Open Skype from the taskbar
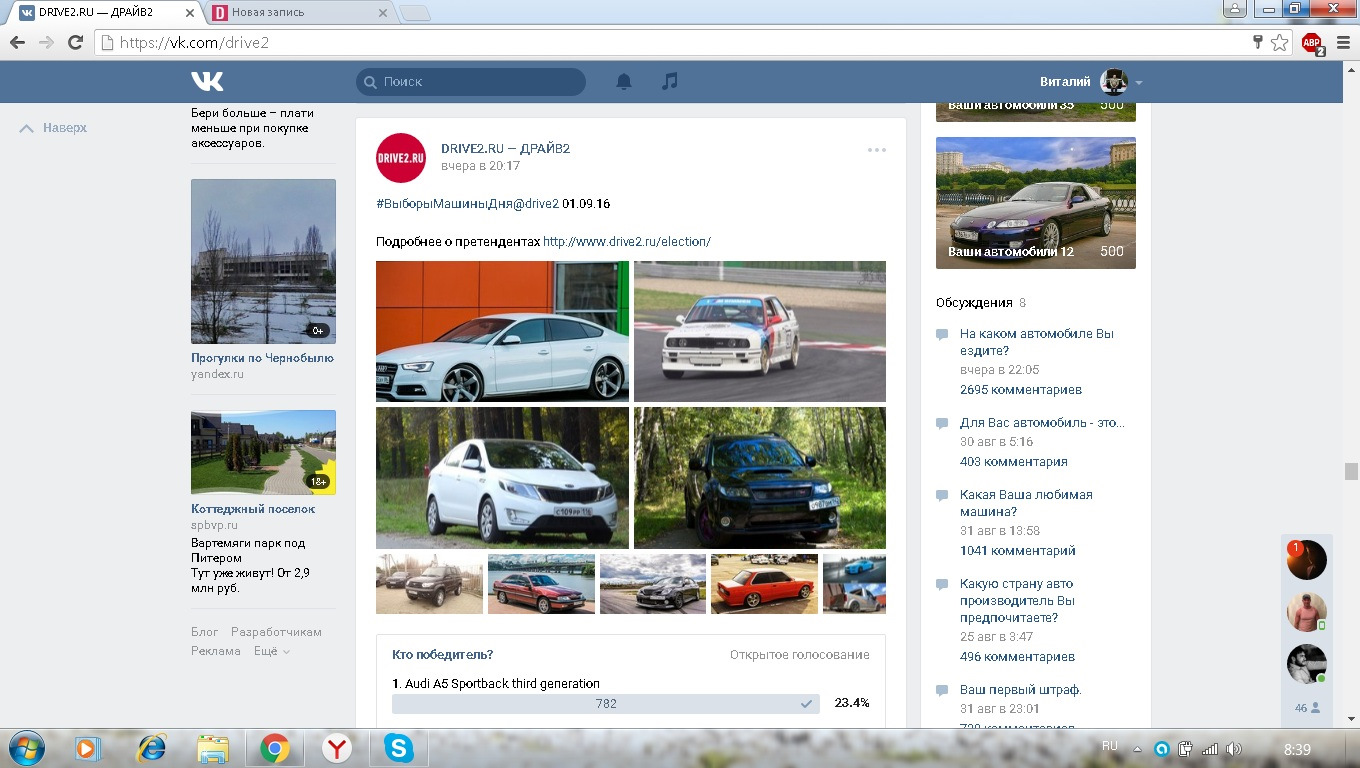This screenshot has width=1360, height=768. (398, 748)
